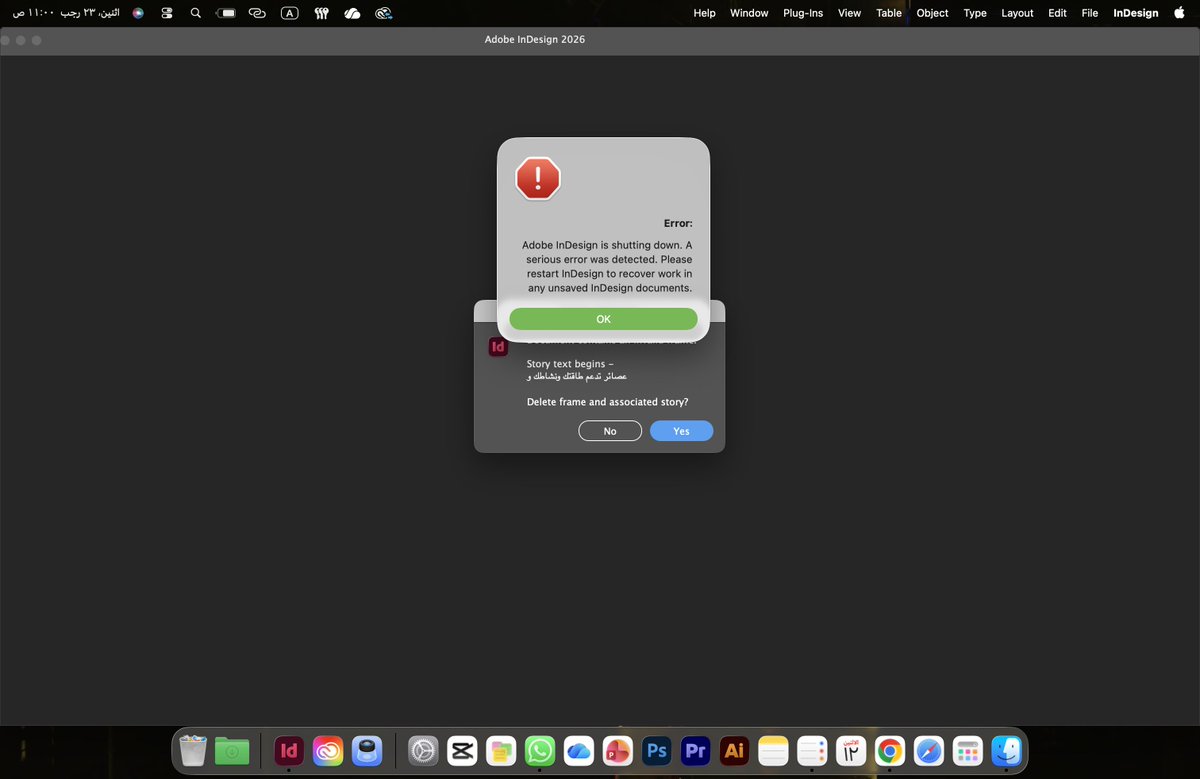Image resolution: width=1200 pixels, height=779 pixels.
Task: Click the OneDrive cloud menu bar icon
Action: pos(352,13)
